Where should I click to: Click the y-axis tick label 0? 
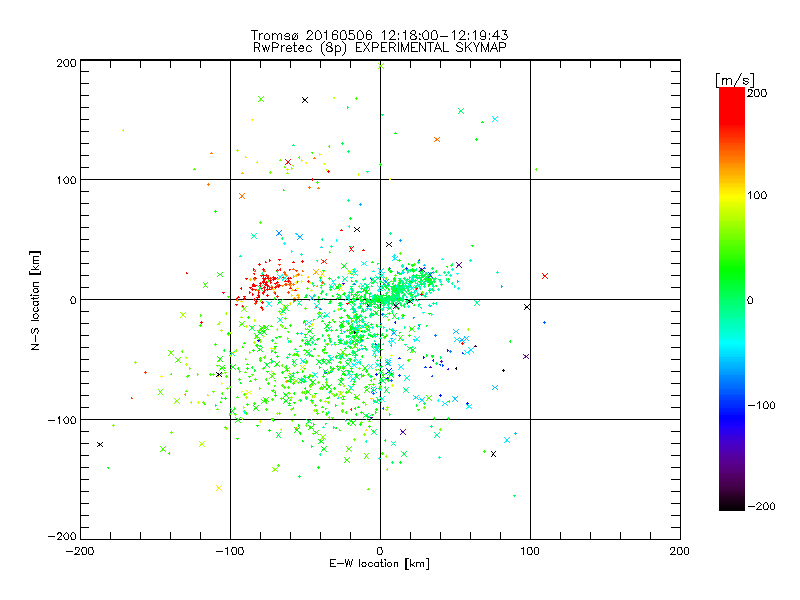coord(73,300)
